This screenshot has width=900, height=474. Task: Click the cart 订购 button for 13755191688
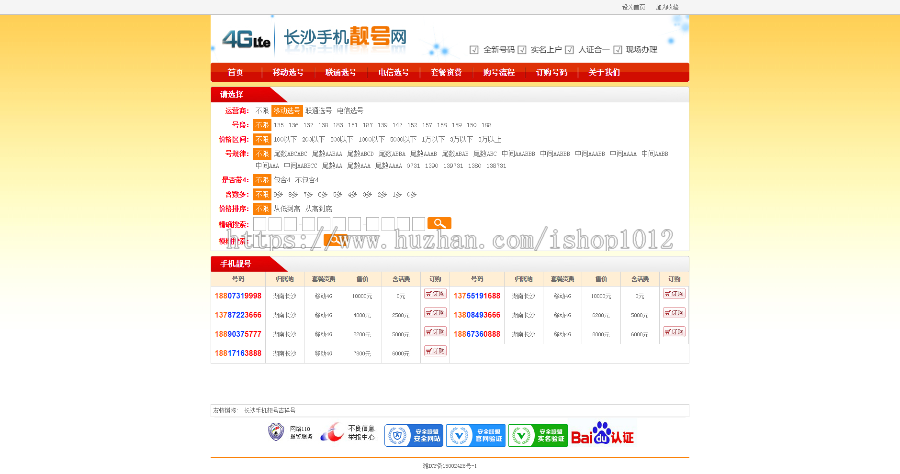pyautogui.click(x=674, y=294)
